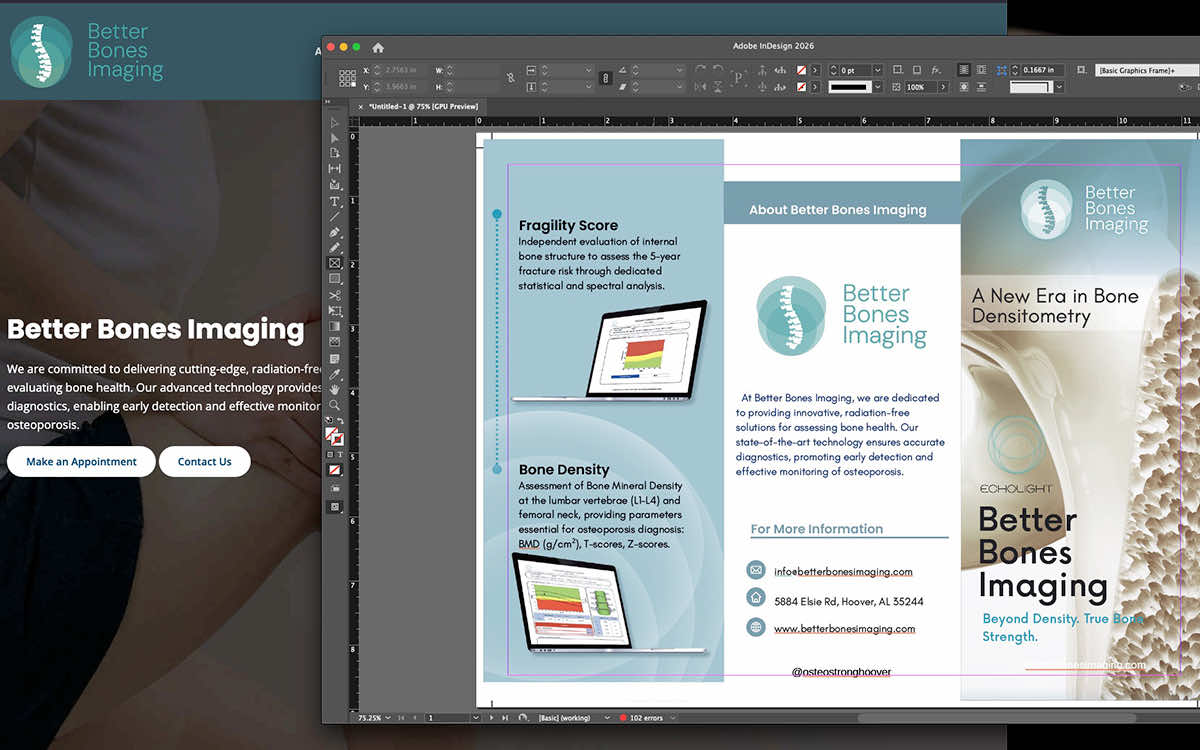Select the Zoom tool in toolbox
Screen dimensions: 1200x750
point(335,405)
